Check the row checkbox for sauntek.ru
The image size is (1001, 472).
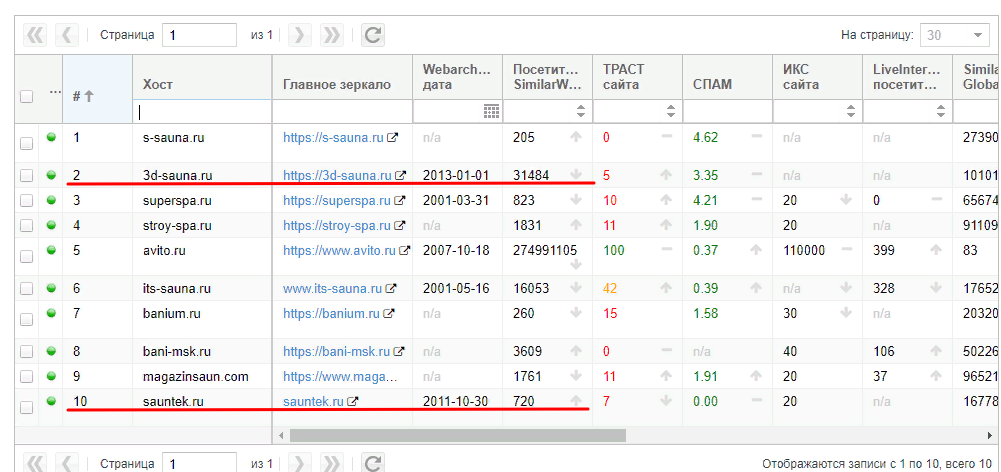[26, 407]
